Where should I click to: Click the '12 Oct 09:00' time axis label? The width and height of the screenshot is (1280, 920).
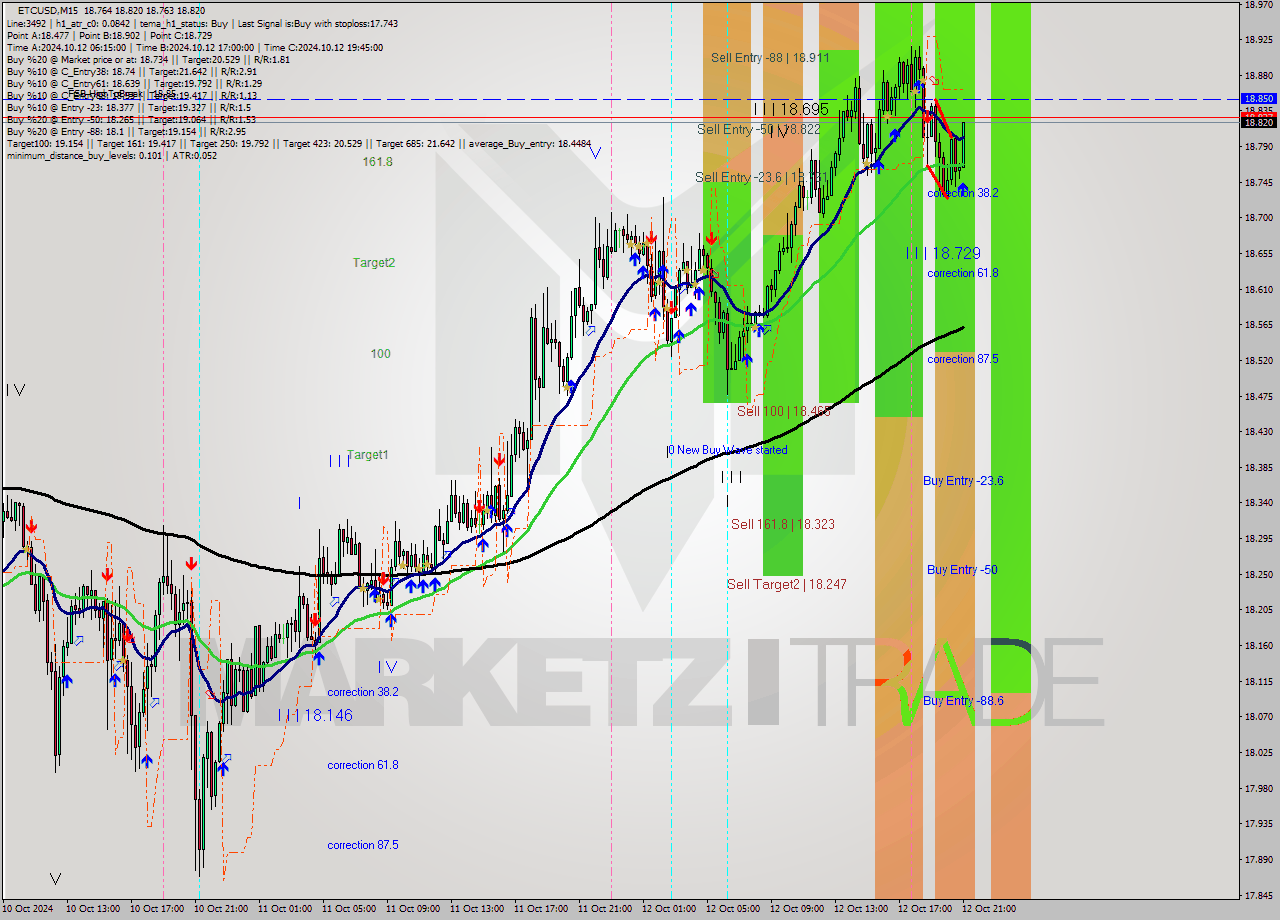coord(799,909)
